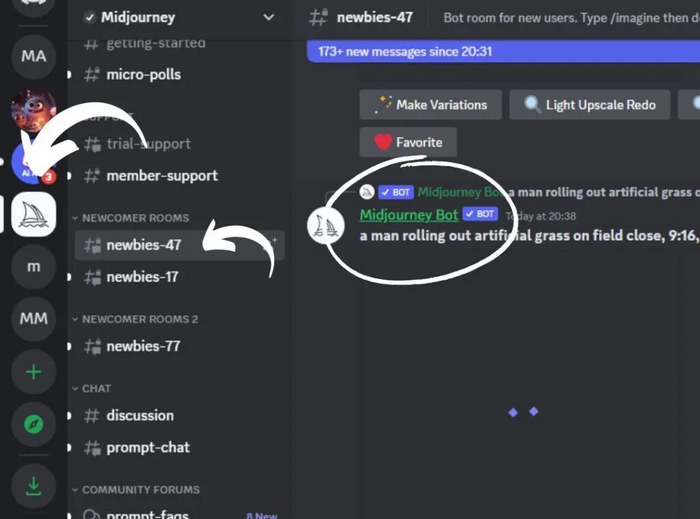Click the Make Variations button

pyautogui.click(x=430, y=105)
